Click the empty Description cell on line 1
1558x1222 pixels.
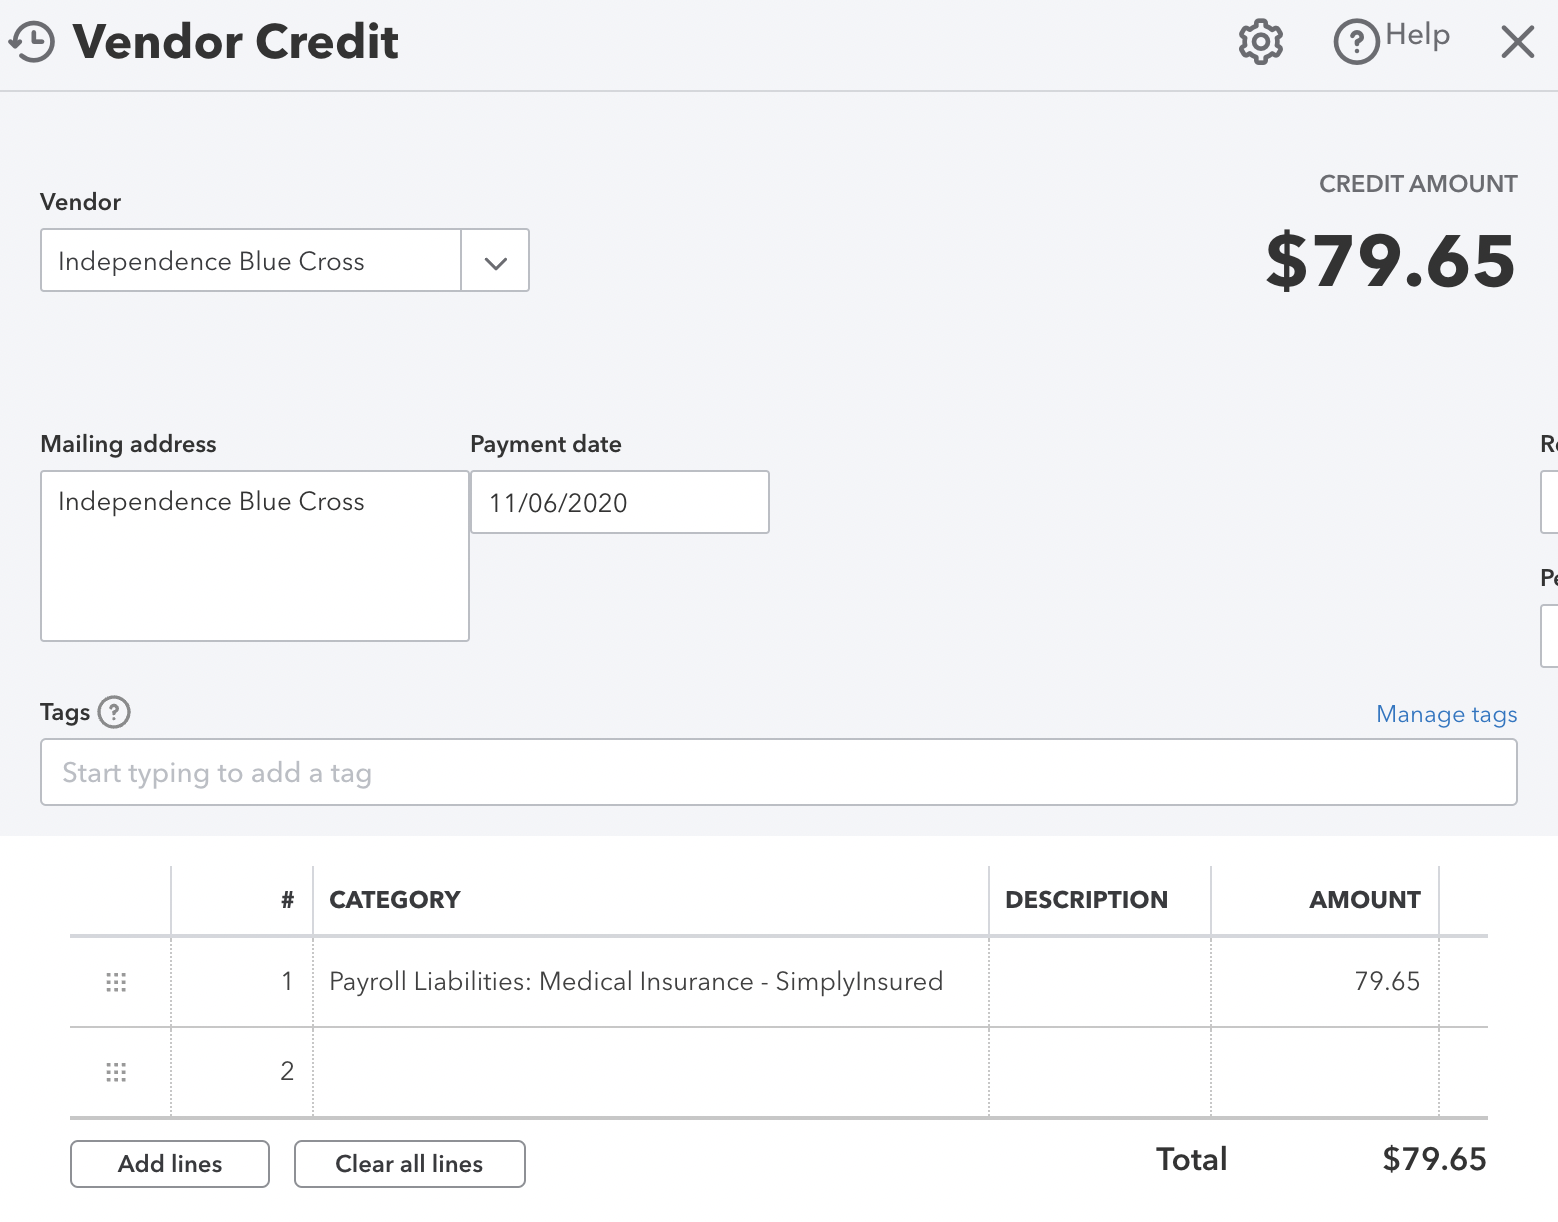(1098, 982)
